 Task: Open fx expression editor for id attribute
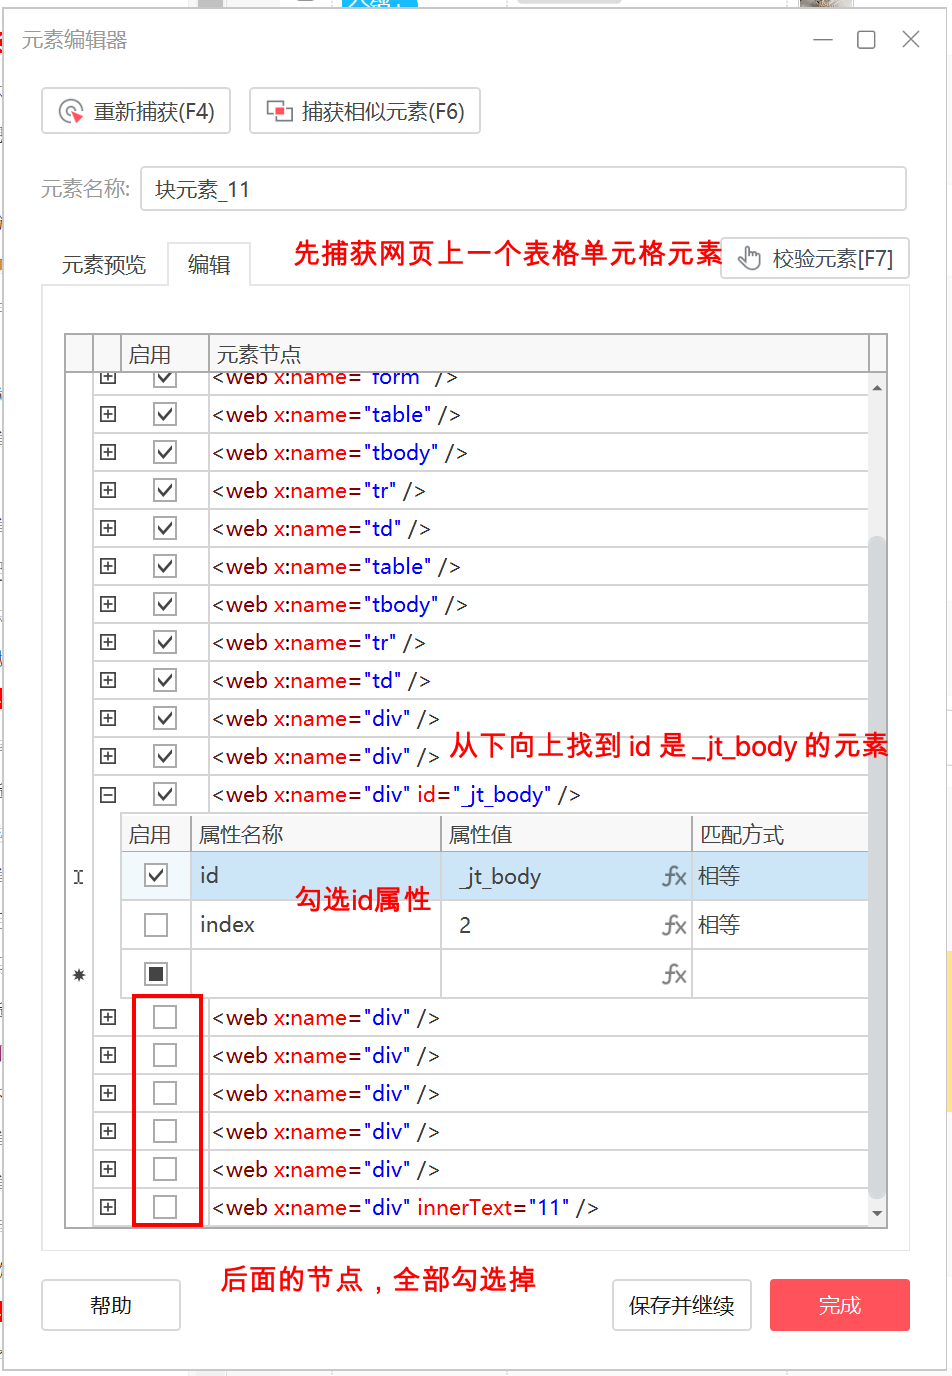point(675,877)
